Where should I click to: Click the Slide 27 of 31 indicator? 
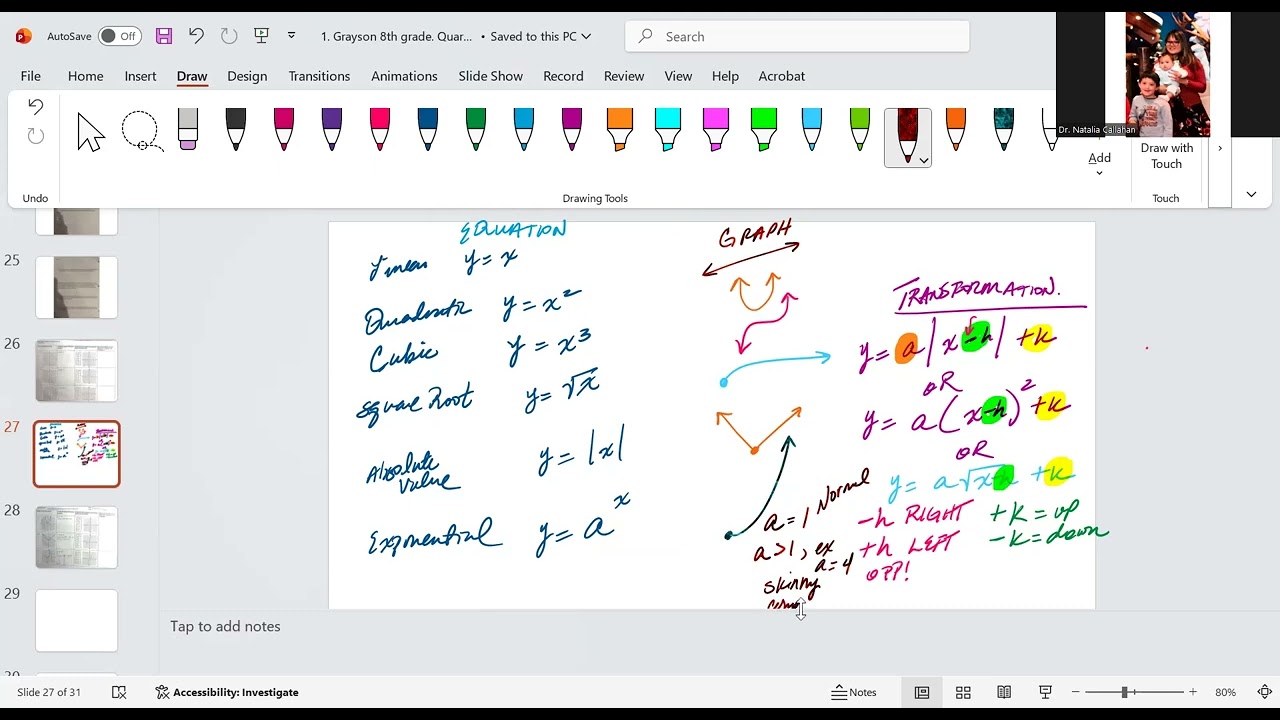[49, 692]
